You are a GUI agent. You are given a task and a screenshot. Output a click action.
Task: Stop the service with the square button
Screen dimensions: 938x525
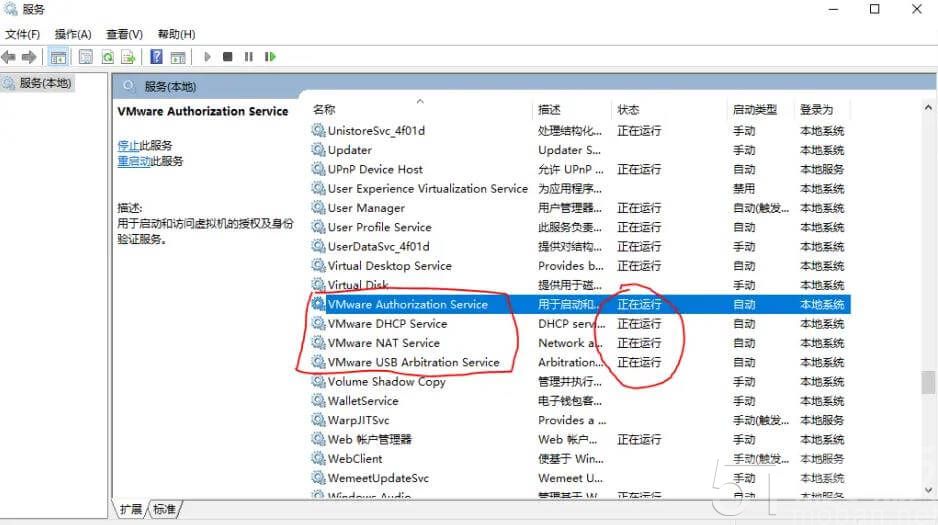pos(227,57)
